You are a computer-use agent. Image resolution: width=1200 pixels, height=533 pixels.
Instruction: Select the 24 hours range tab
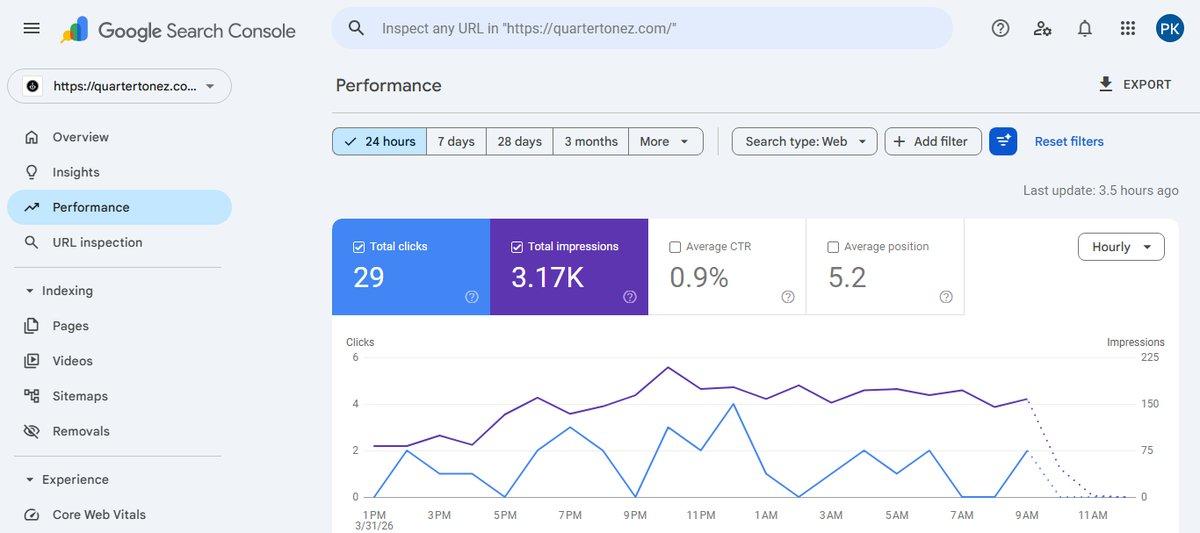(380, 141)
